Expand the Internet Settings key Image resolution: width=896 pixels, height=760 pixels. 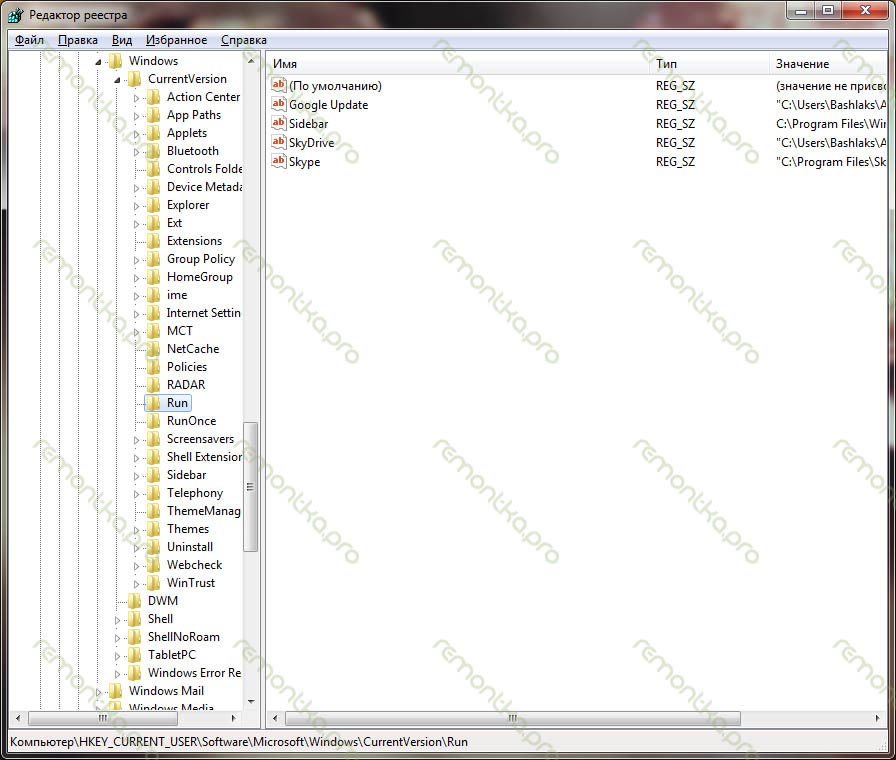coord(136,314)
